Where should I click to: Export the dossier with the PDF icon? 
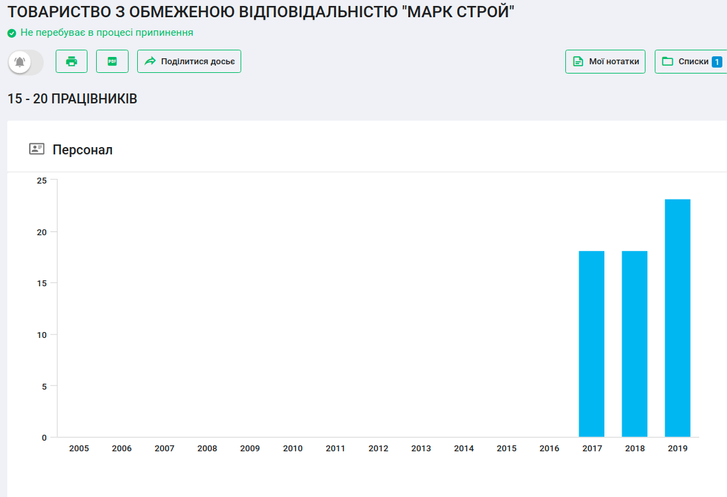[112, 61]
